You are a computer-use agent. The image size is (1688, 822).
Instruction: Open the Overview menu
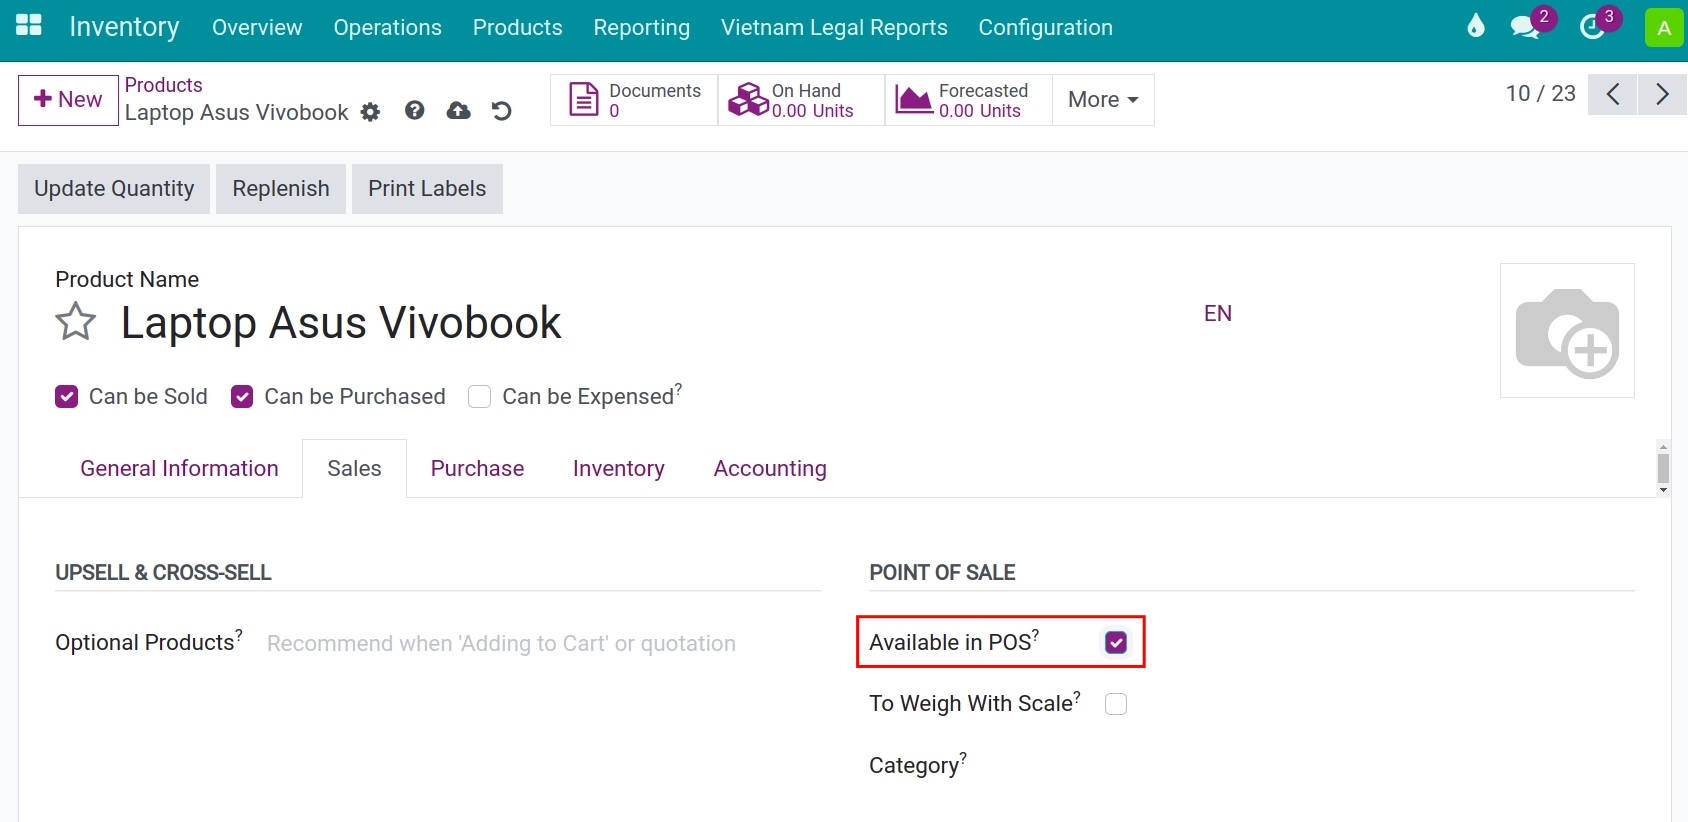click(257, 28)
